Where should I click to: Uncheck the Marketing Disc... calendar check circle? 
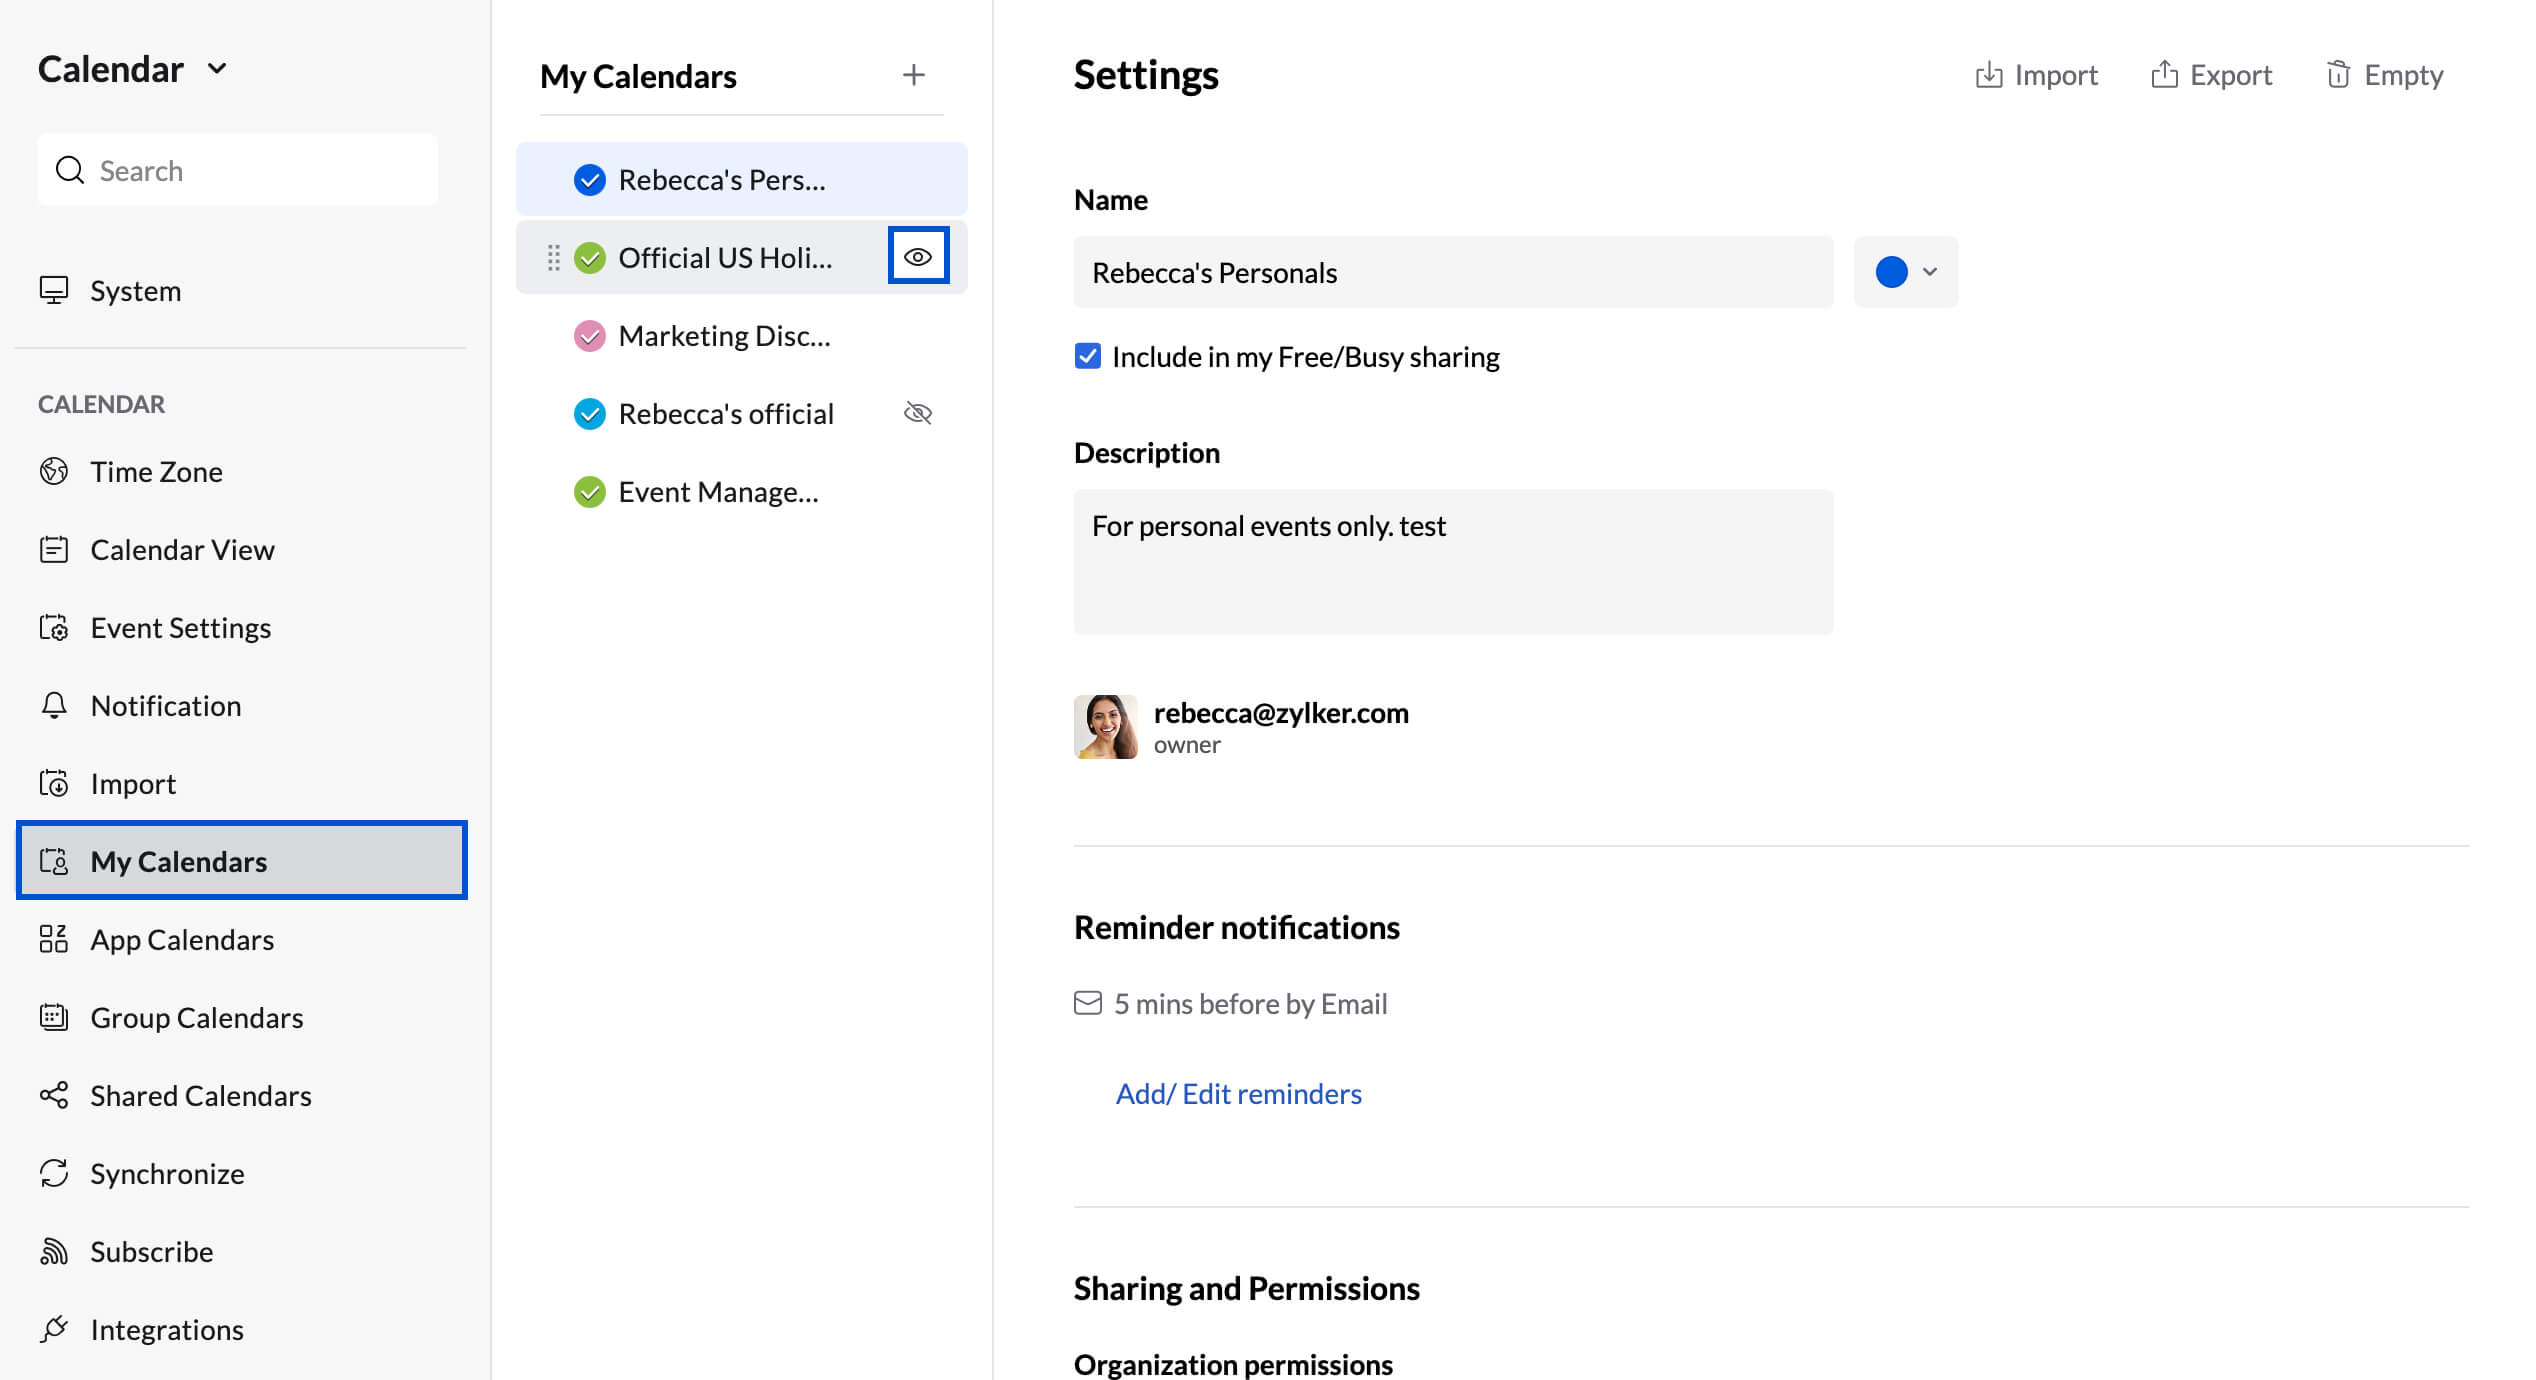pos(590,336)
